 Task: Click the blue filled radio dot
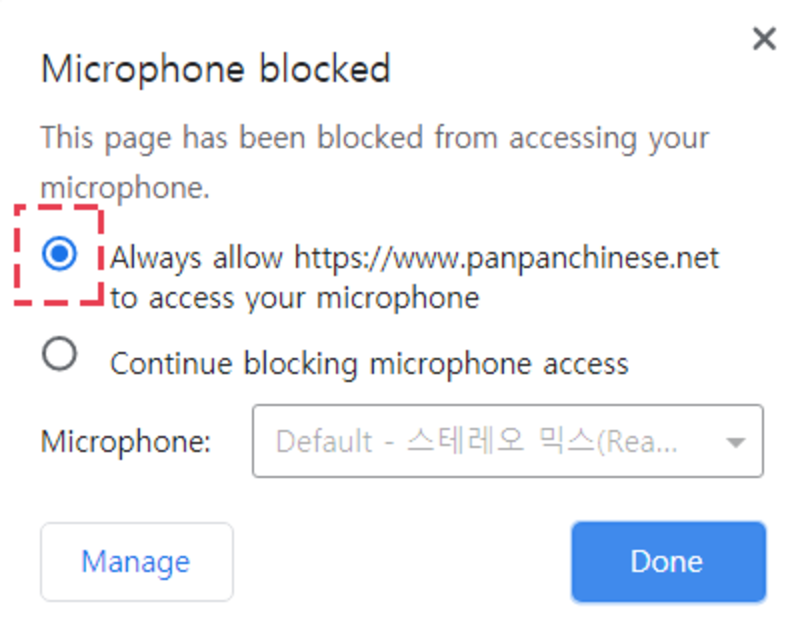[x=60, y=253]
